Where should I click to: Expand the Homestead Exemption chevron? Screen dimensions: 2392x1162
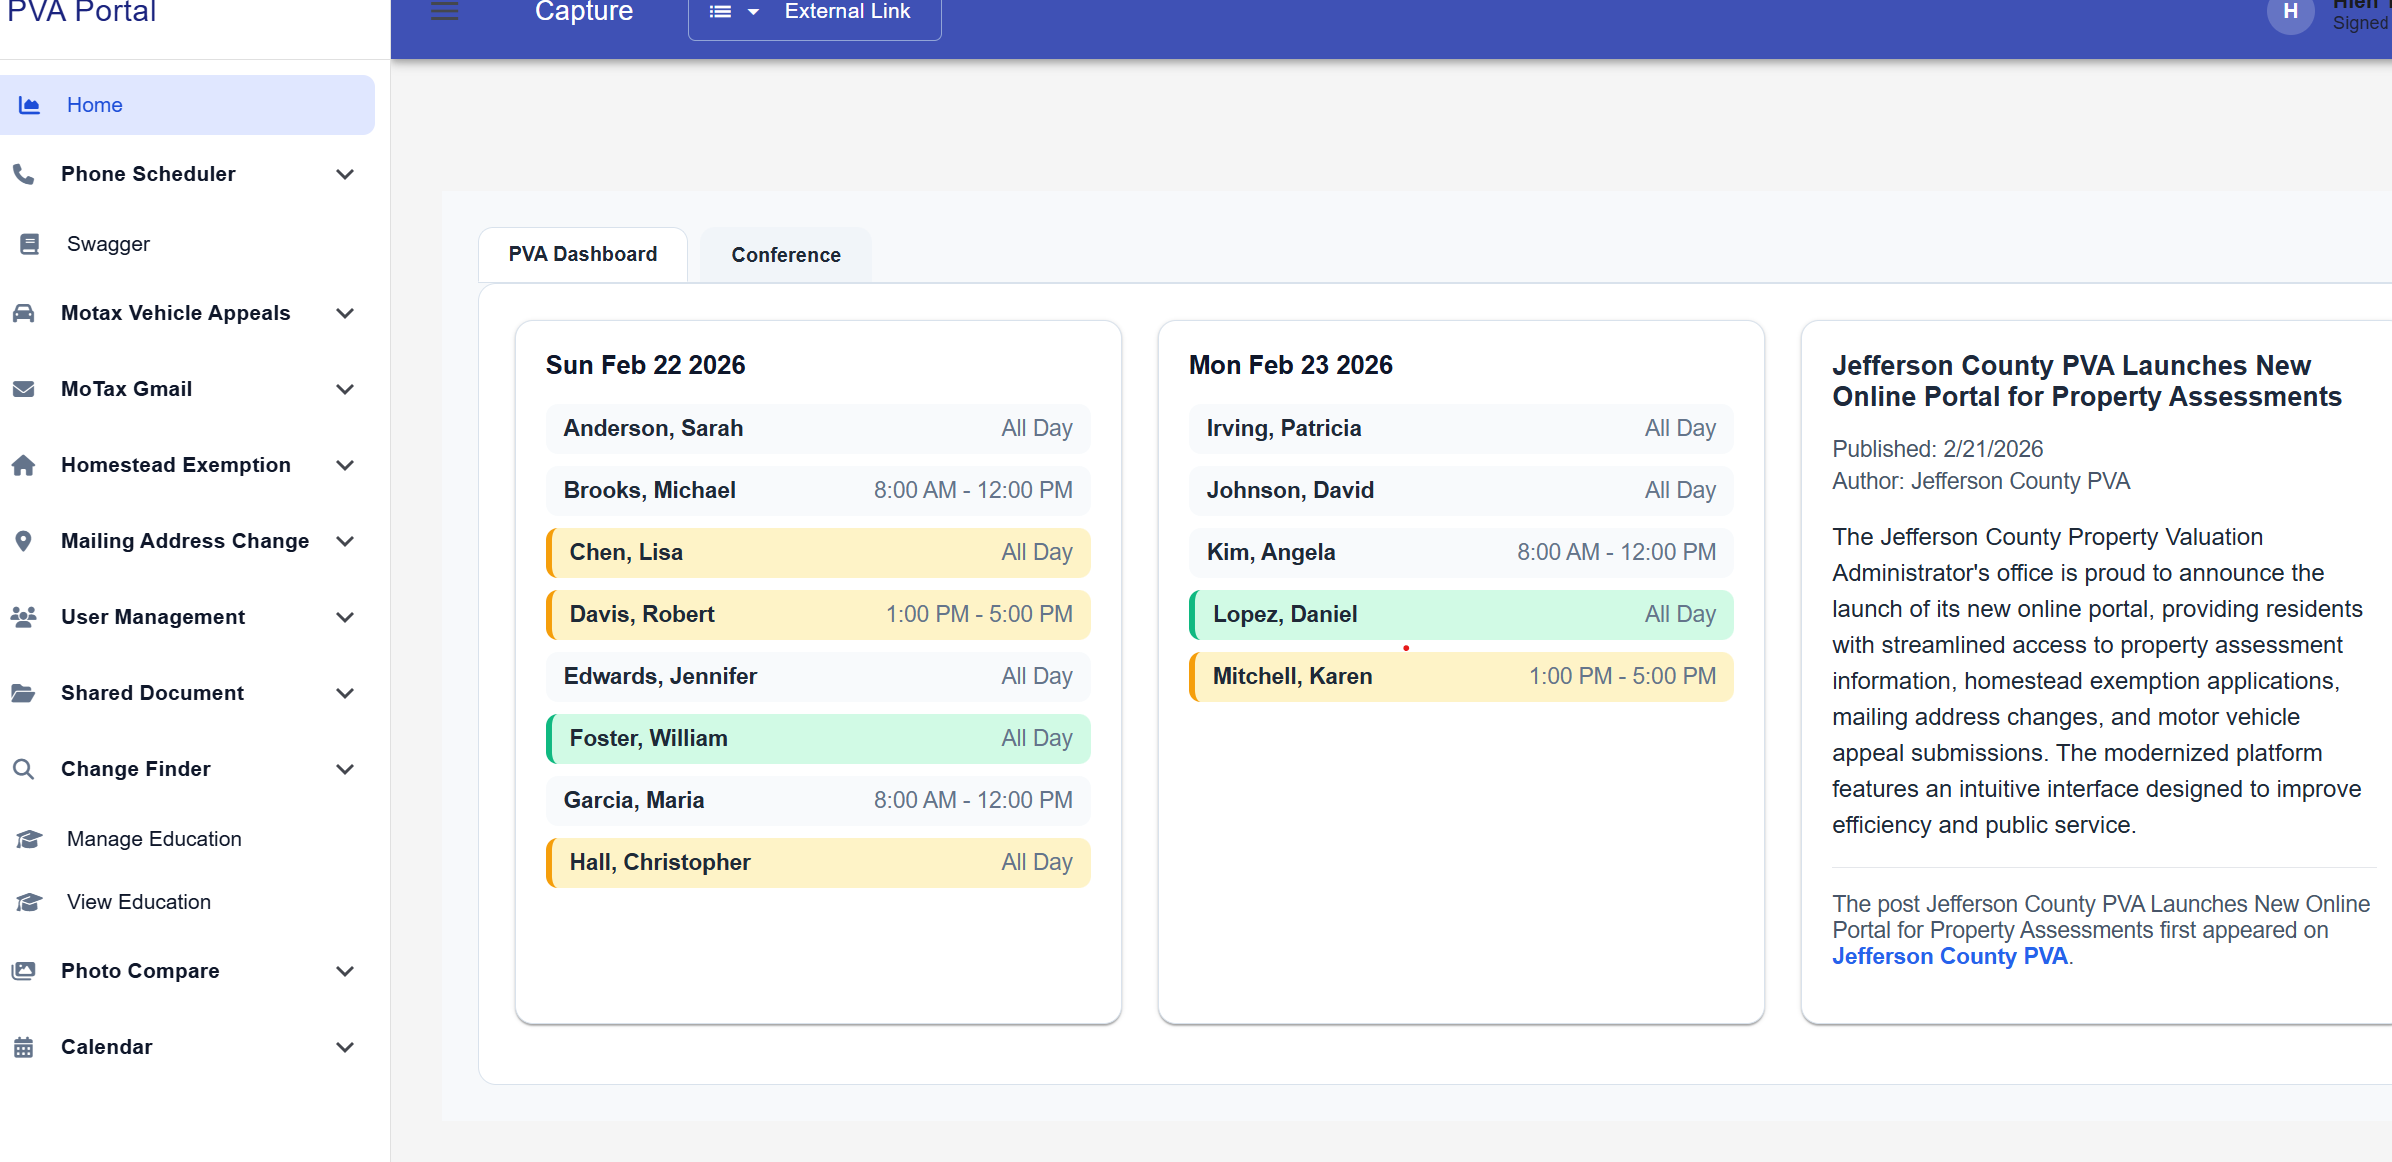pyautogui.click(x=345, y=465)
